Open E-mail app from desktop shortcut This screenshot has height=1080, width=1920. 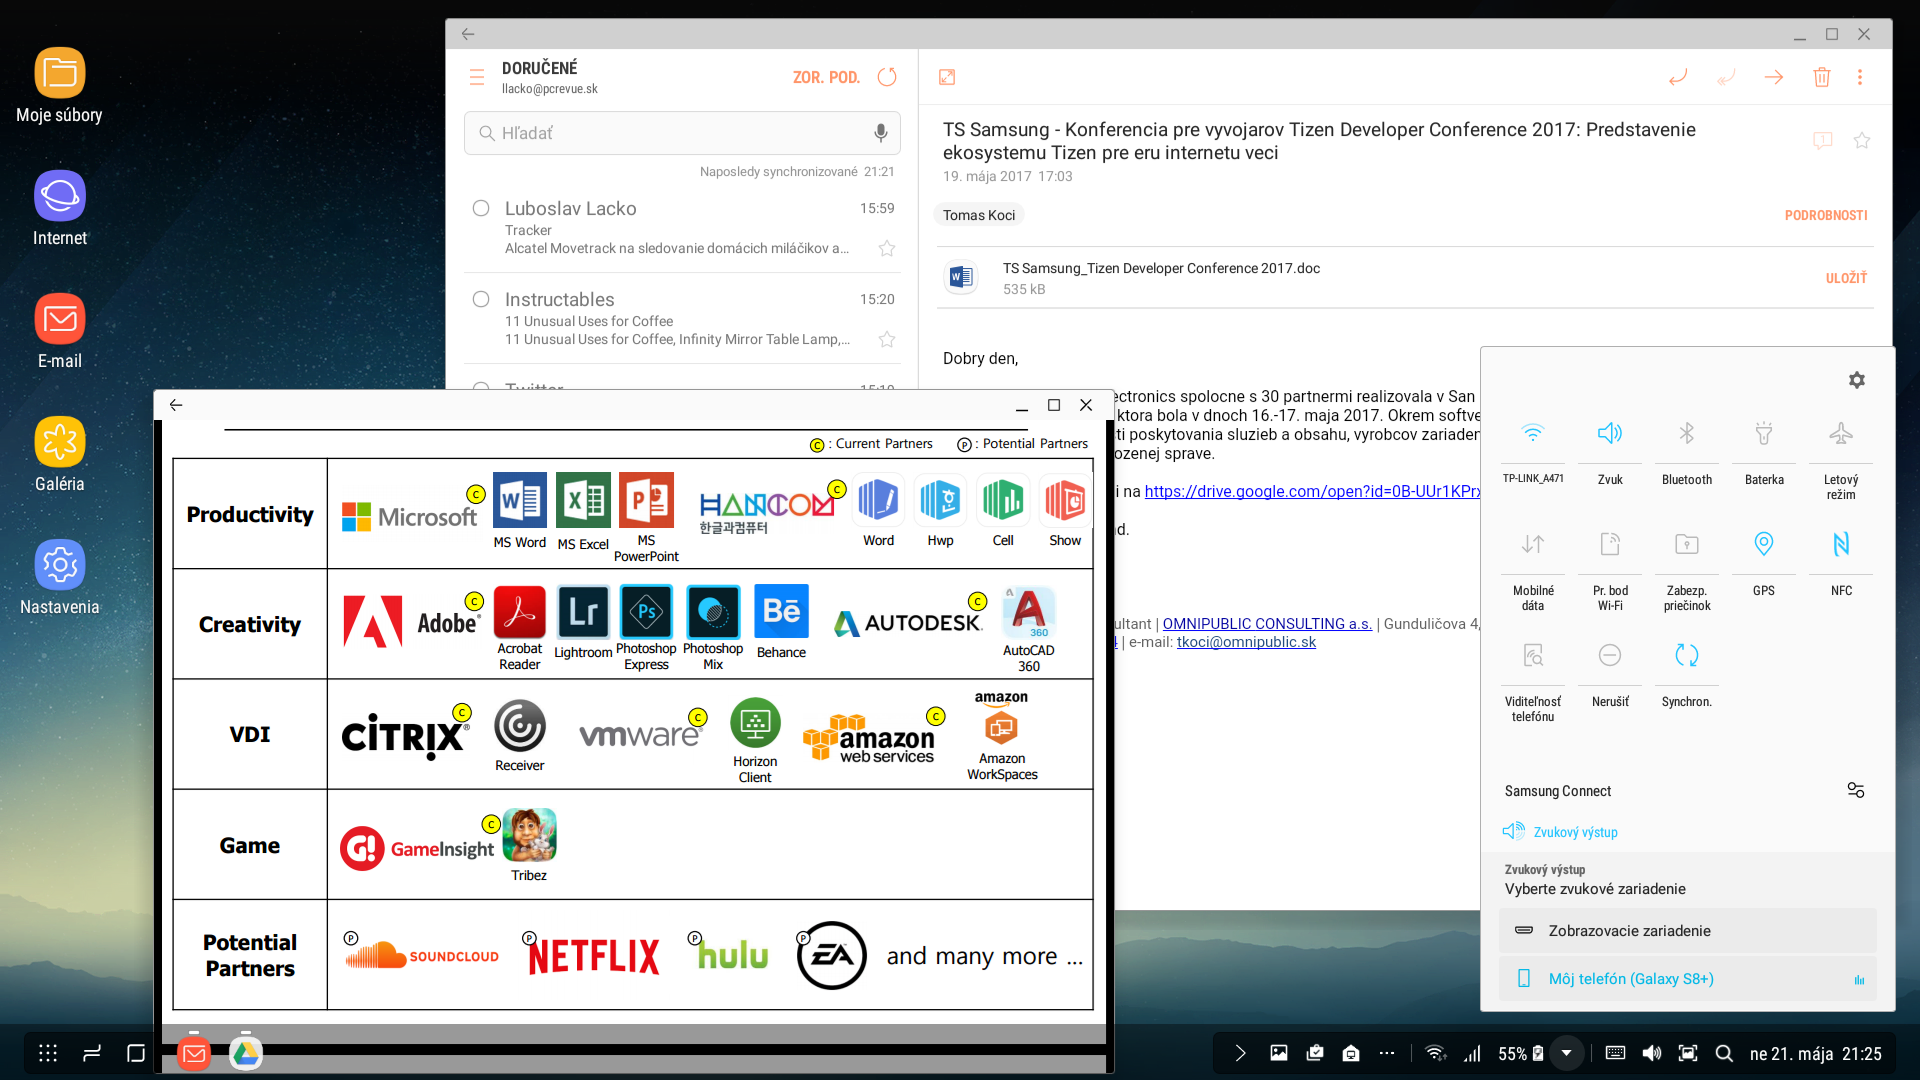pyautogui.click(x=60, y=320)
